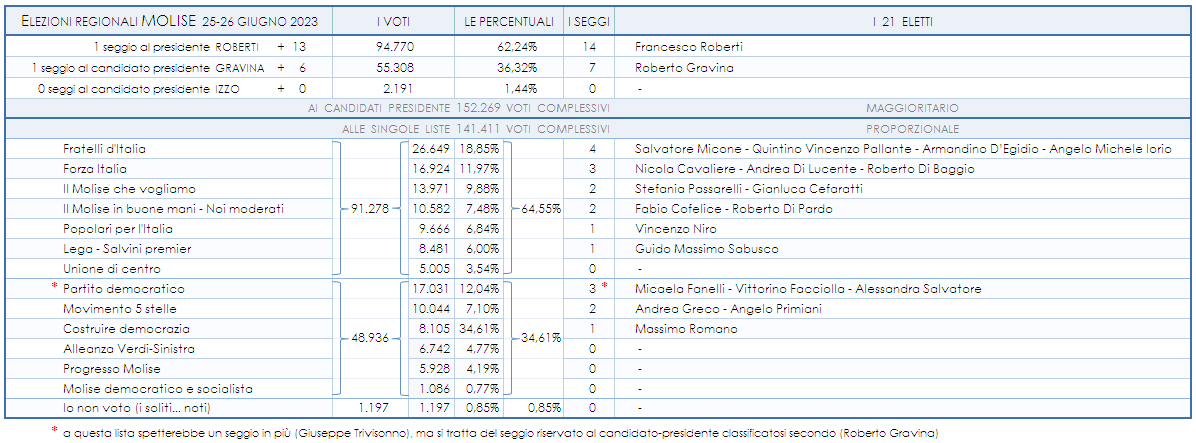Screen dimensions: 1196x443
Task: Select the 'LE PERCENTUALI' column header
Action: (x=509, y=21)
